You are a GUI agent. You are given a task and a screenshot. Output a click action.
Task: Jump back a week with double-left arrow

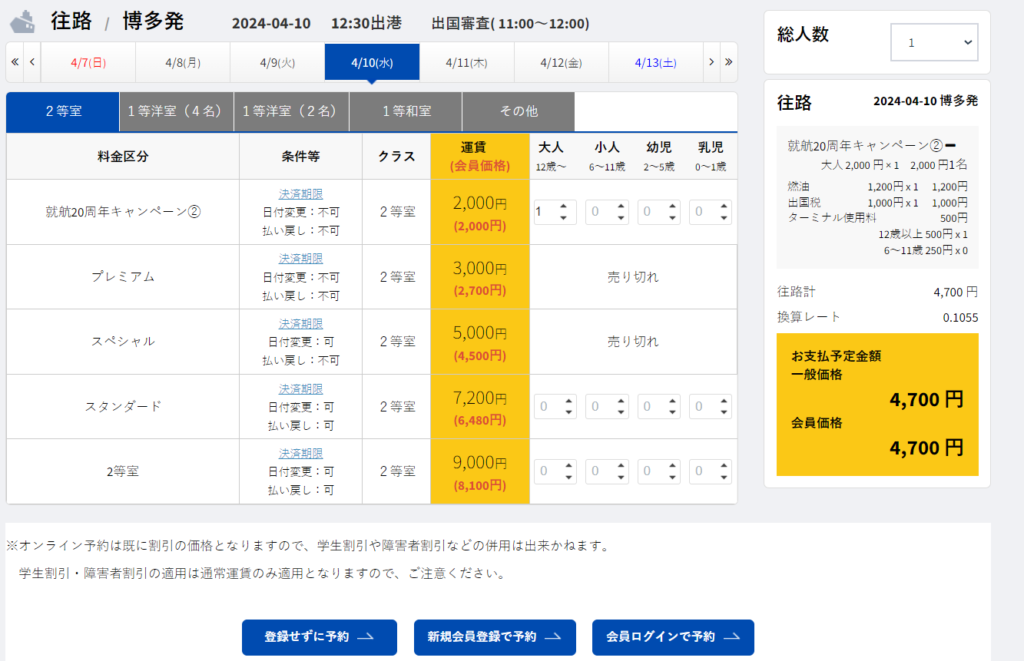point(15,62)
